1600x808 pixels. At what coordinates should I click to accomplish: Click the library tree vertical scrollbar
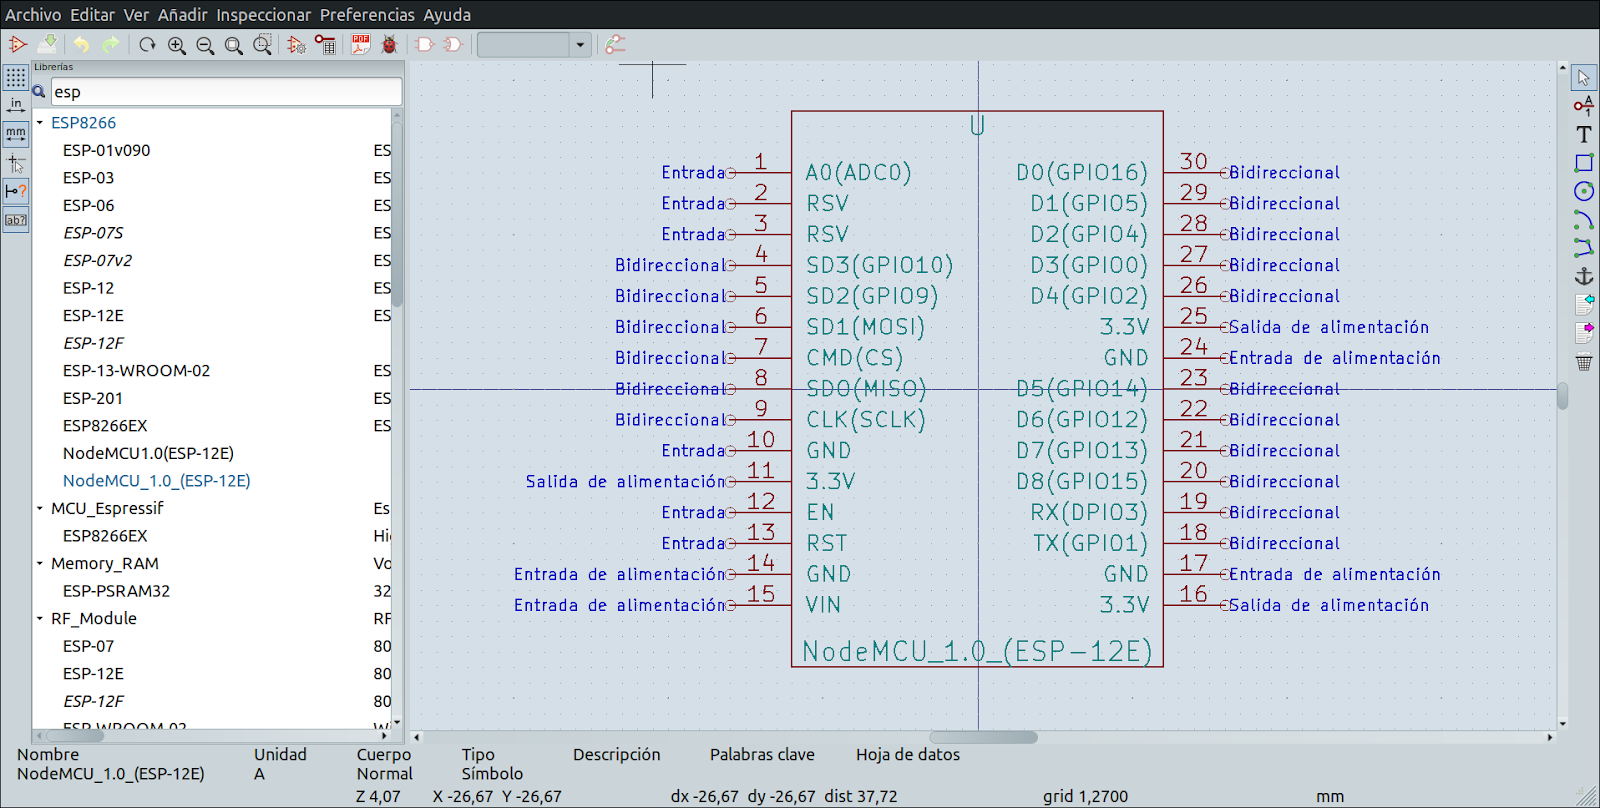pyautogui.click(x=397, y=214)
